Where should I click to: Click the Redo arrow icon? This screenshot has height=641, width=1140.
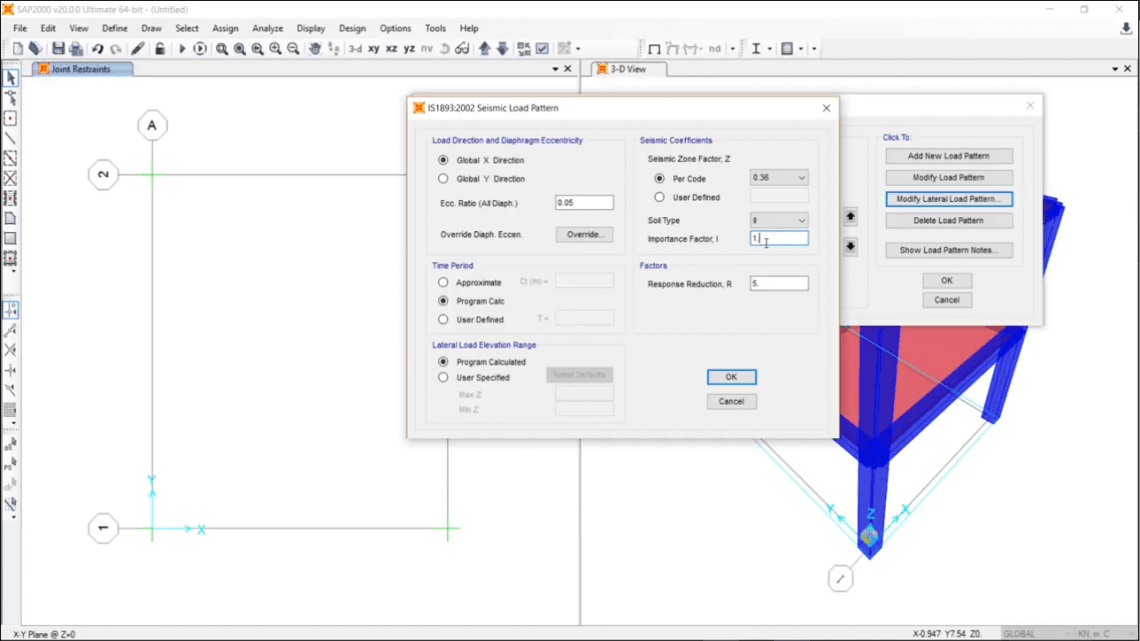(x=116, y=49)
